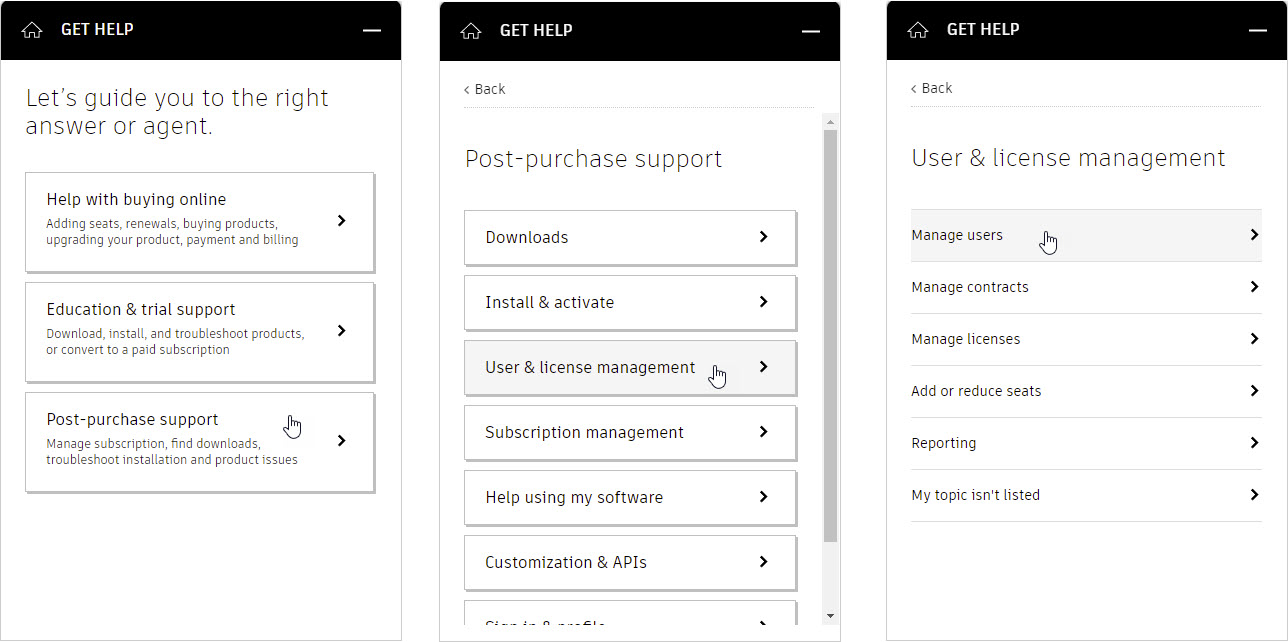Click scrollbar down arrow in middle panel

coord(830,615)
